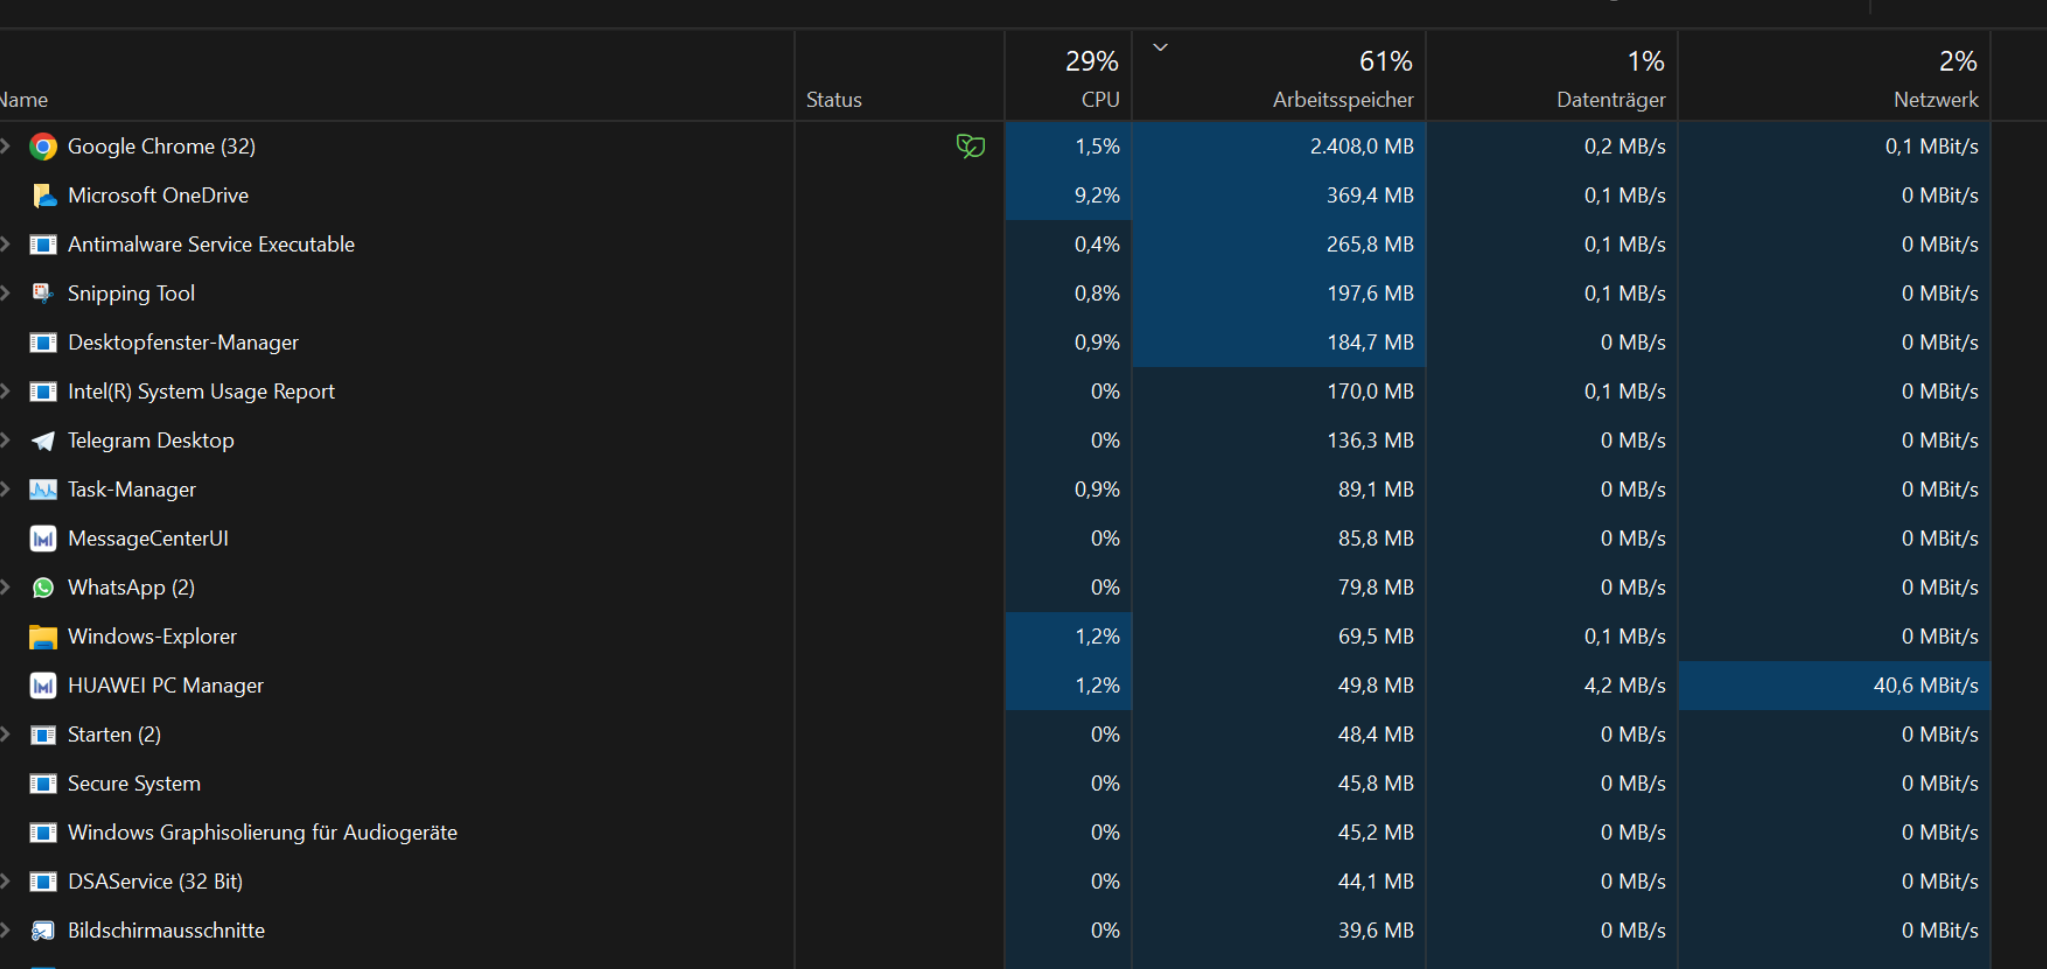Click the 2.408,0 MB memory value
This screenshot has height=969, width=2047.
tap(1362, 146)
